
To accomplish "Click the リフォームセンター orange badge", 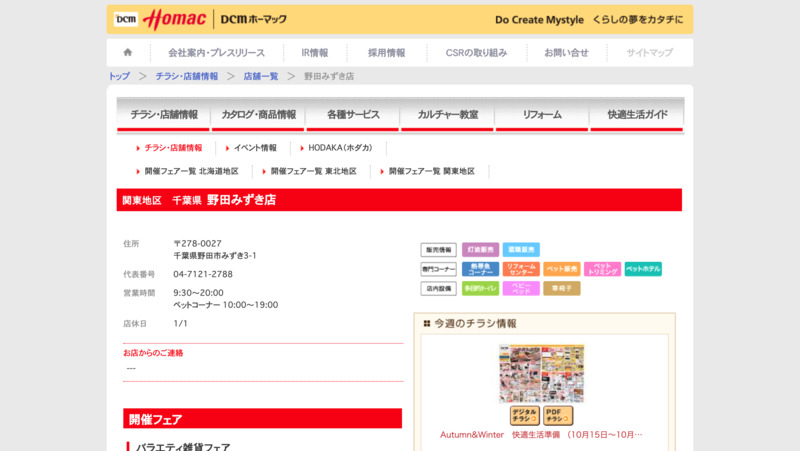I will [521, 269].
